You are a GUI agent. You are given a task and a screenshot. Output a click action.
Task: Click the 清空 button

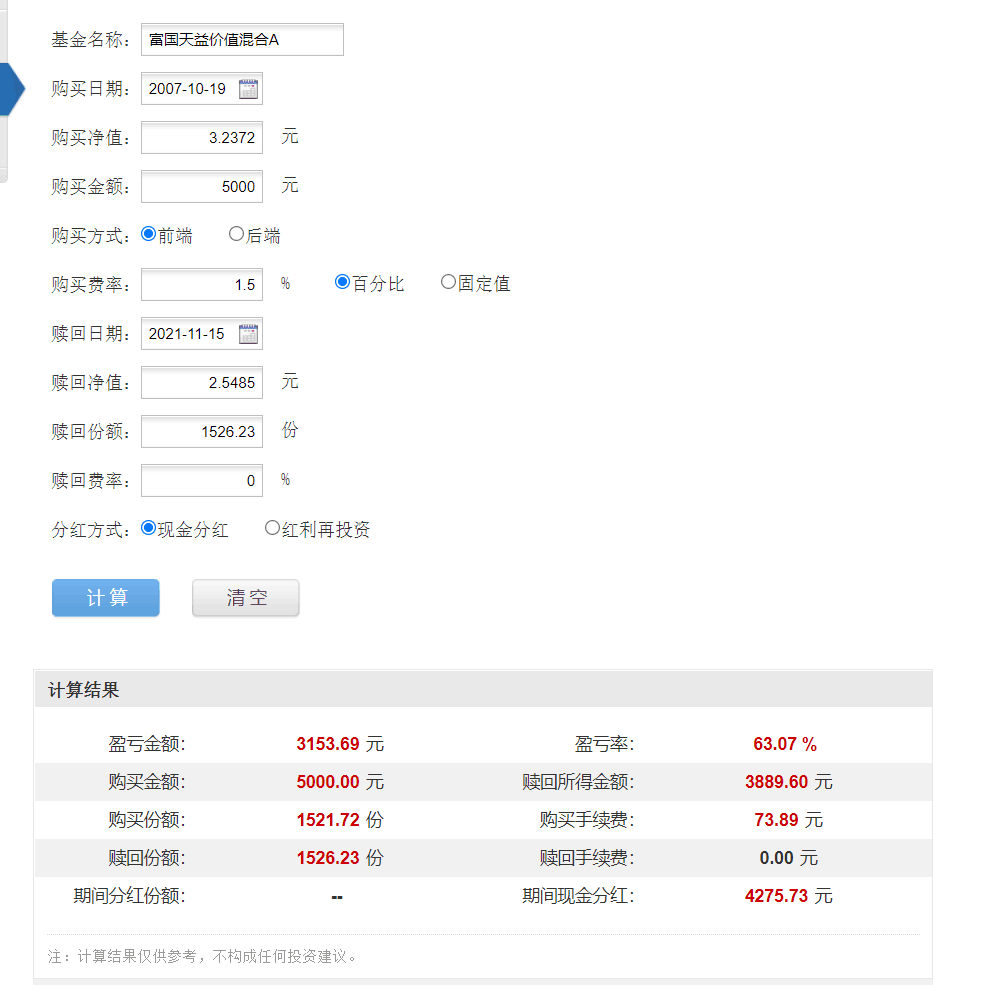click(246, 598)
